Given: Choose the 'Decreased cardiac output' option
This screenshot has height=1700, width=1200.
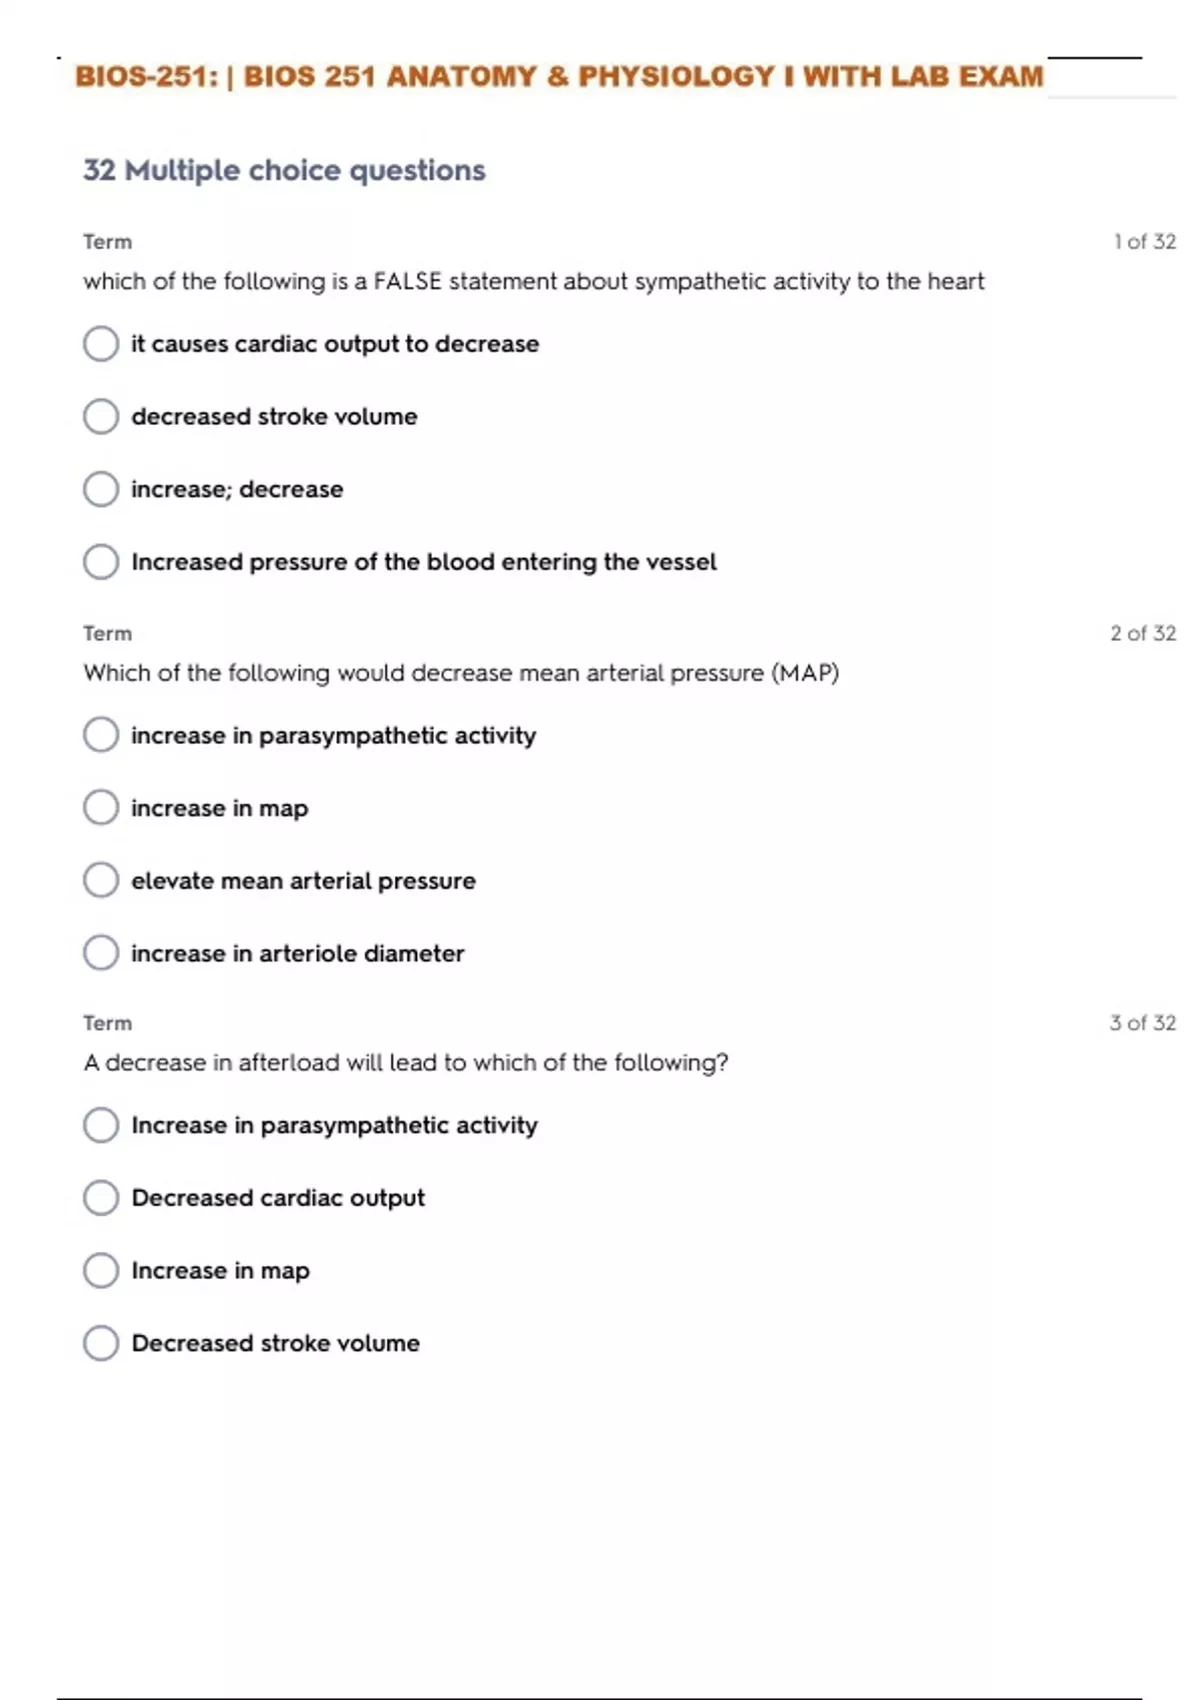Looking at the screenshot, I should pos(101,1198).
